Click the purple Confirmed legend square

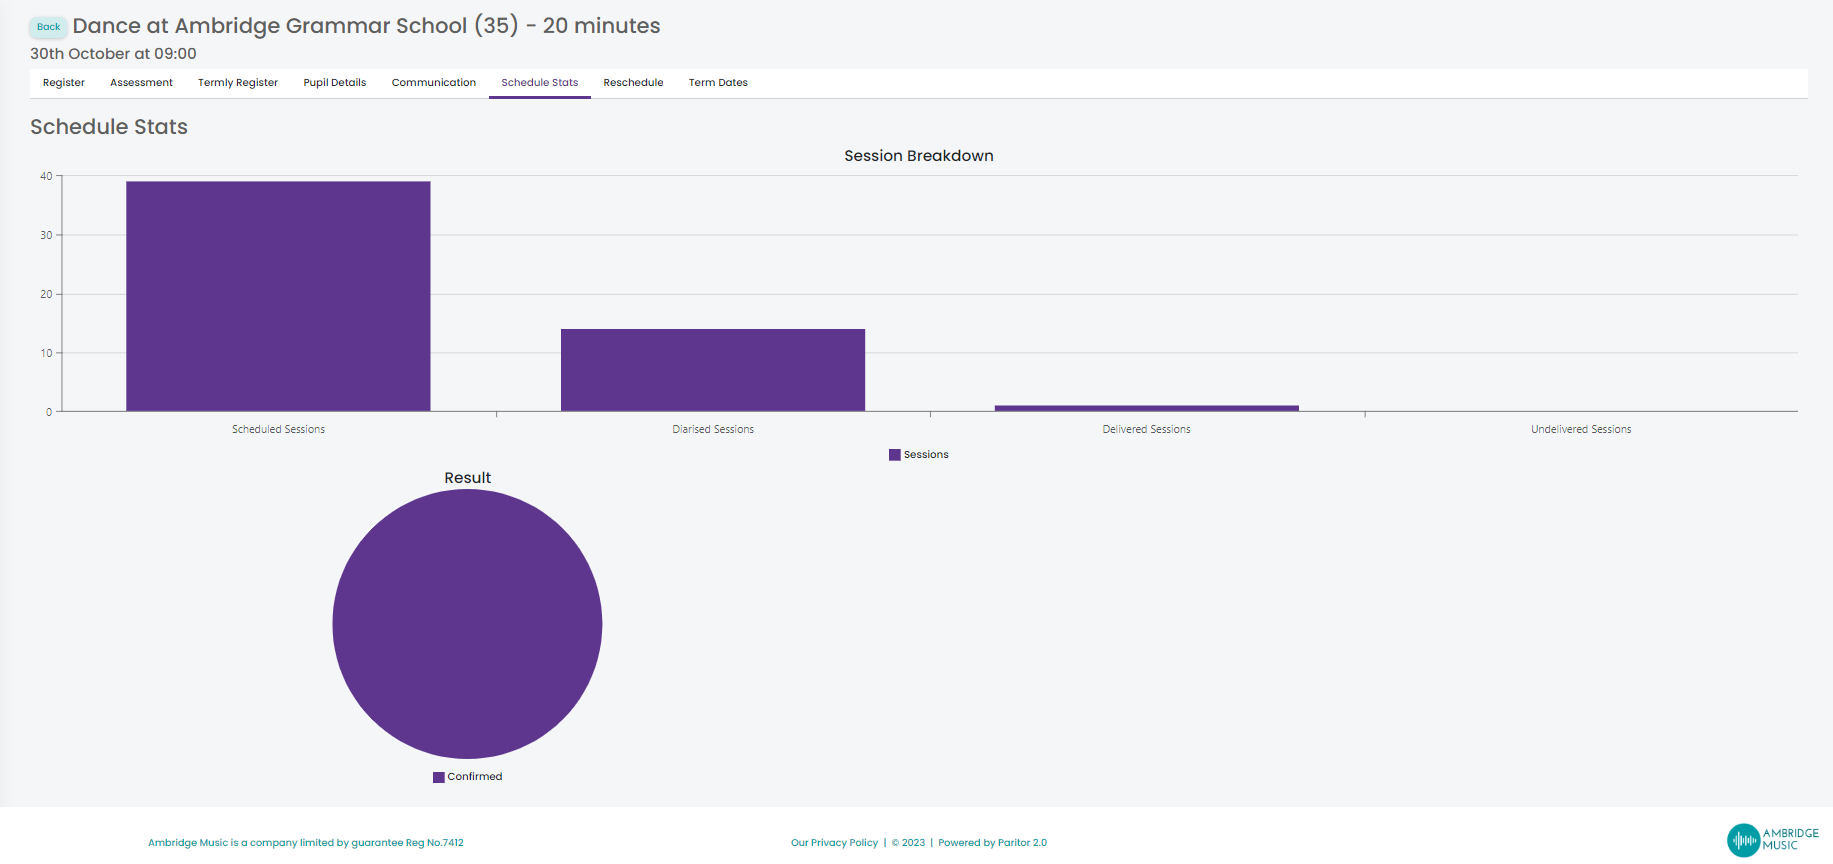pyautogui.click(x=438, y=777)
